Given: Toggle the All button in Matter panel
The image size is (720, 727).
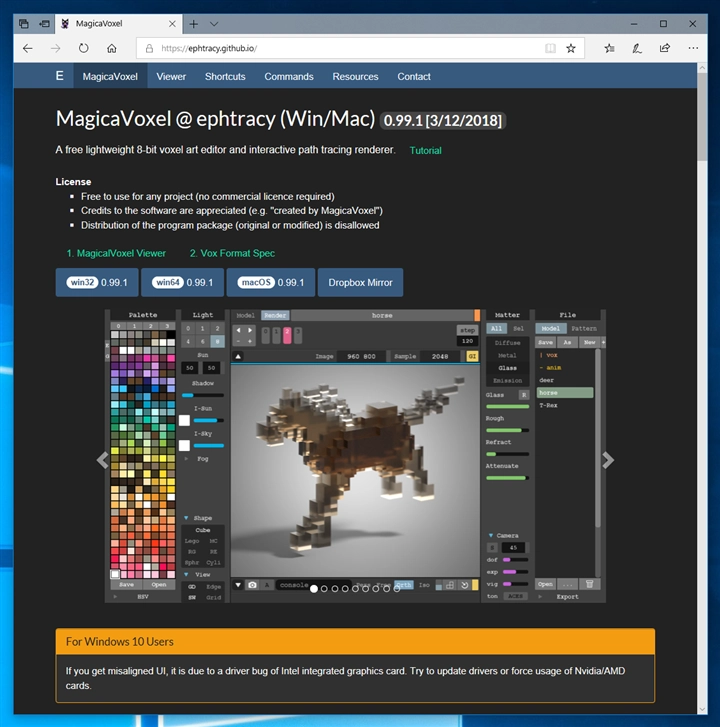Looking at the screenshot, I should 496,328.
